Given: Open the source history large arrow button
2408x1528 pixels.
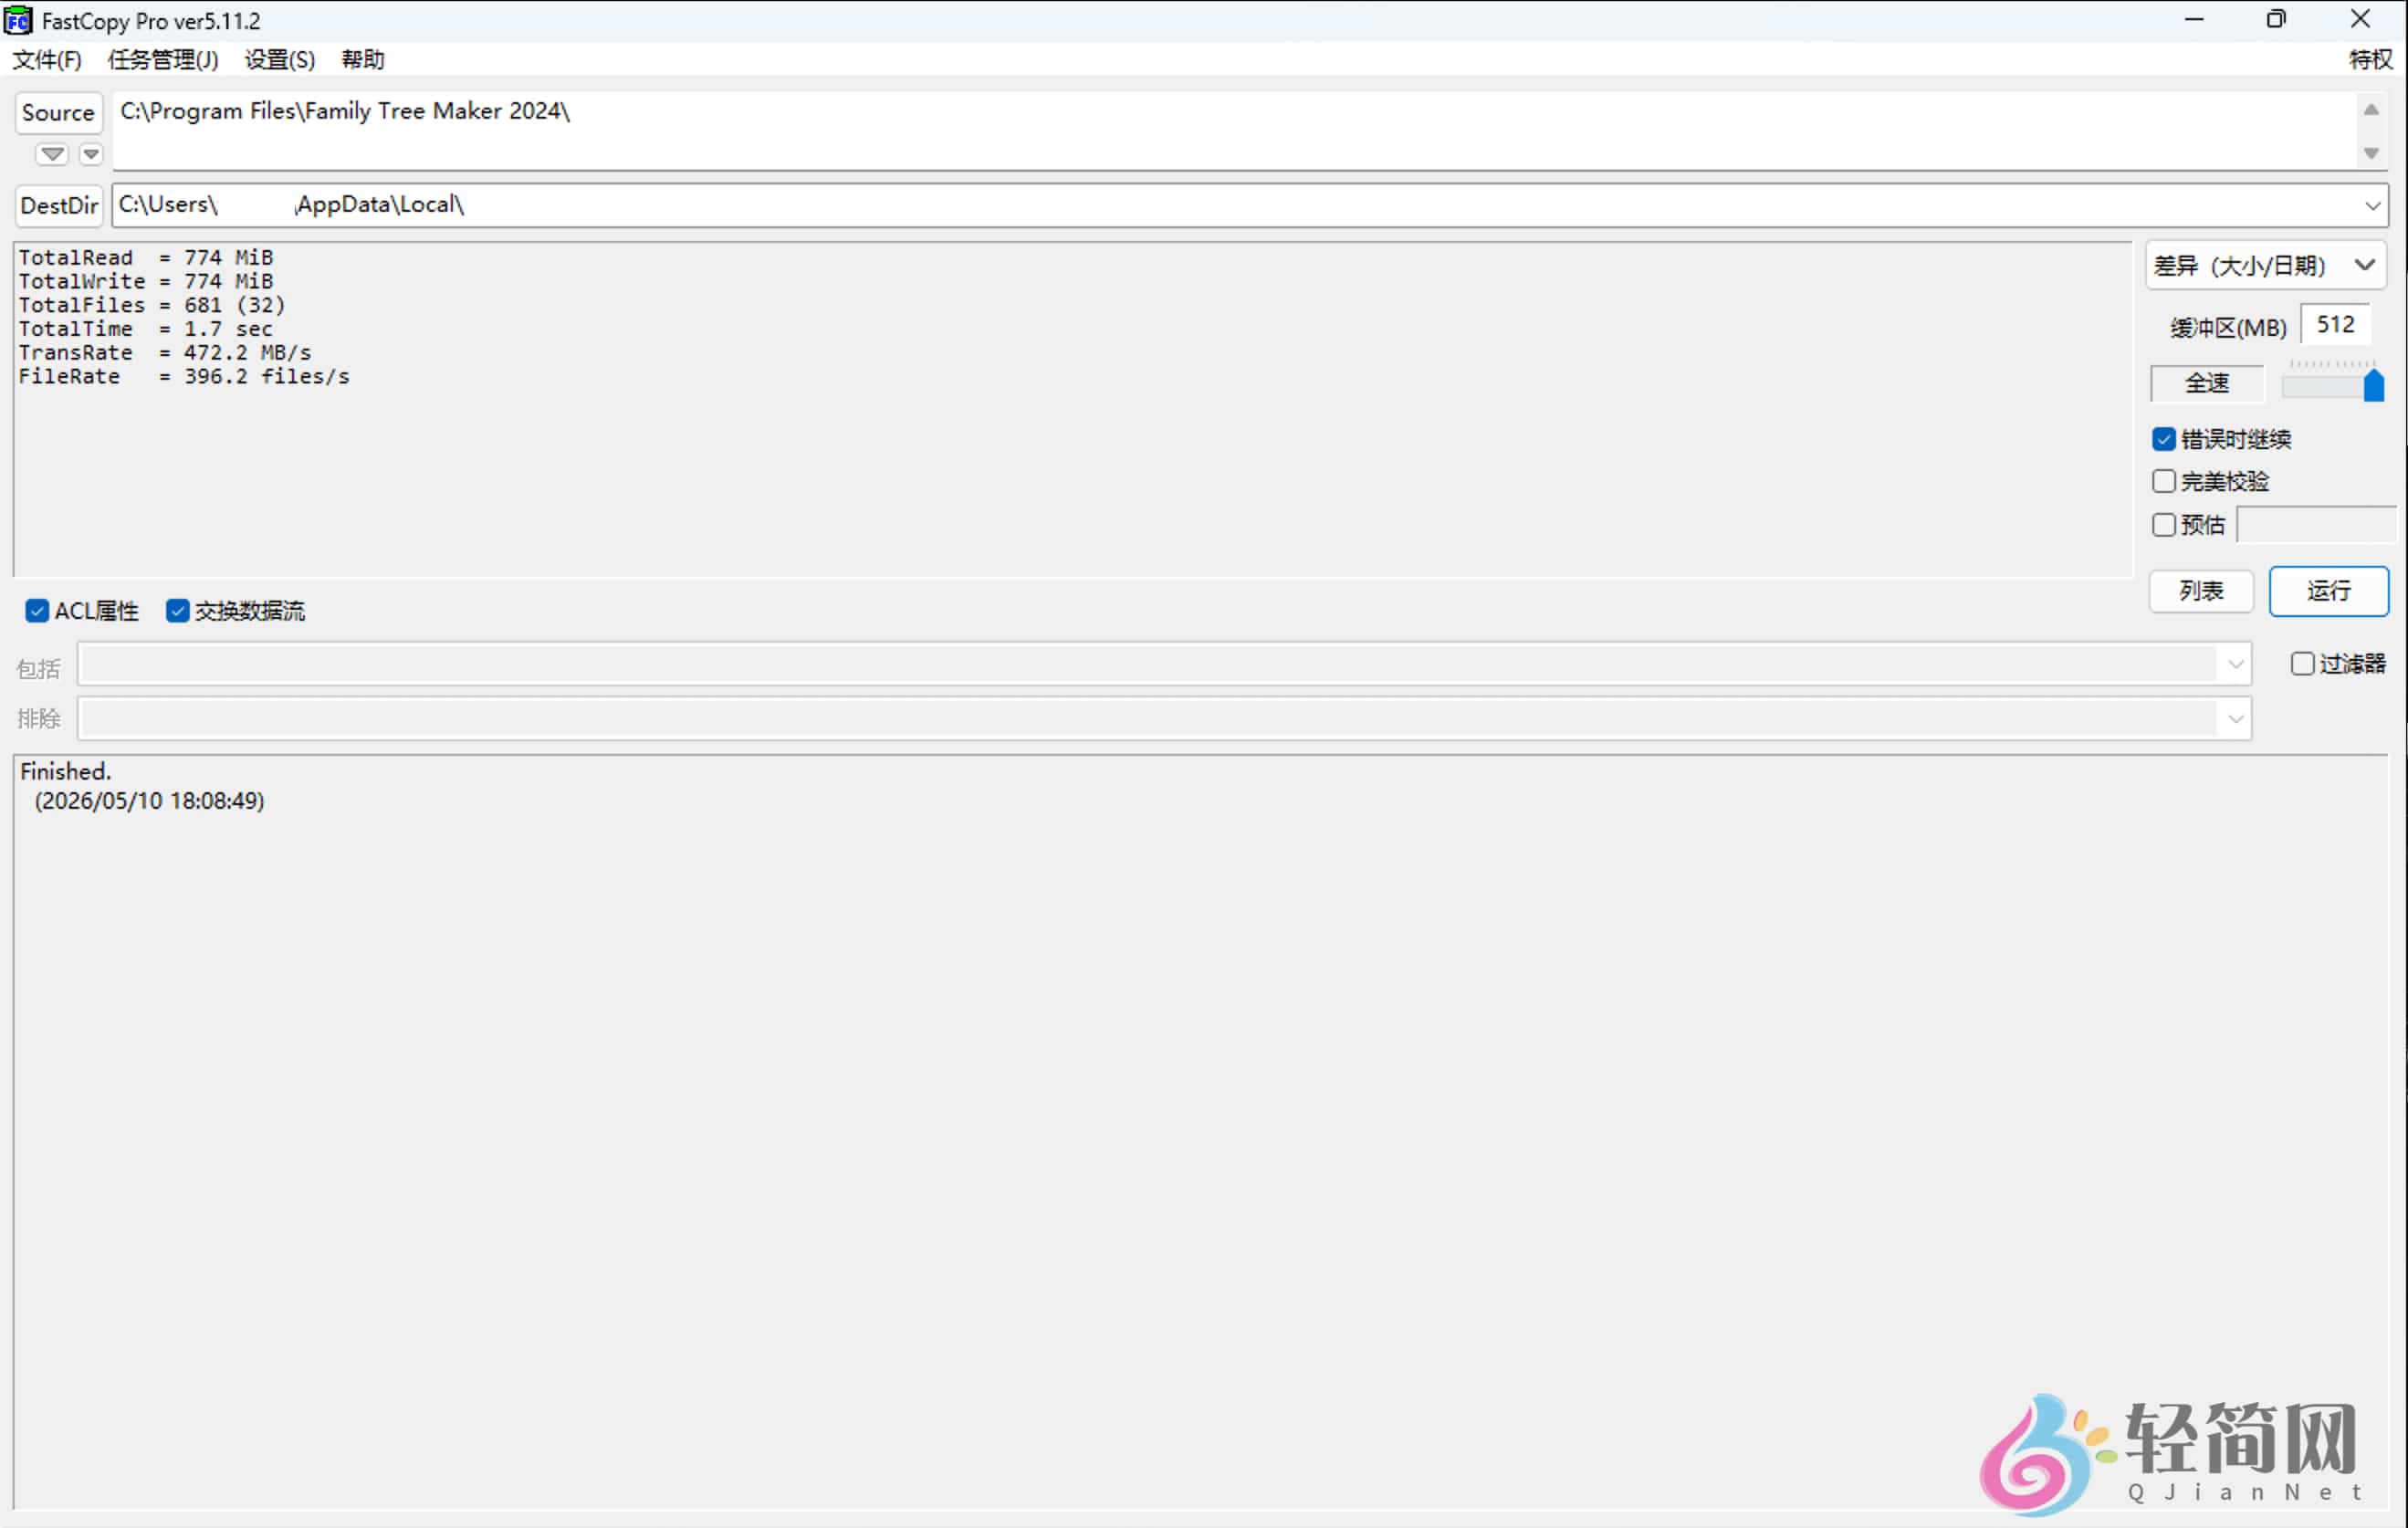Looking at the screenshot, I should [52, 154].
